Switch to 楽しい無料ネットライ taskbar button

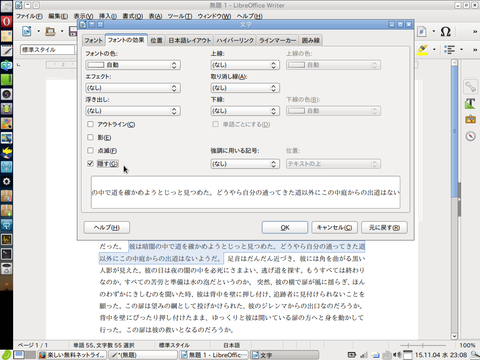(x=72, y=355)
